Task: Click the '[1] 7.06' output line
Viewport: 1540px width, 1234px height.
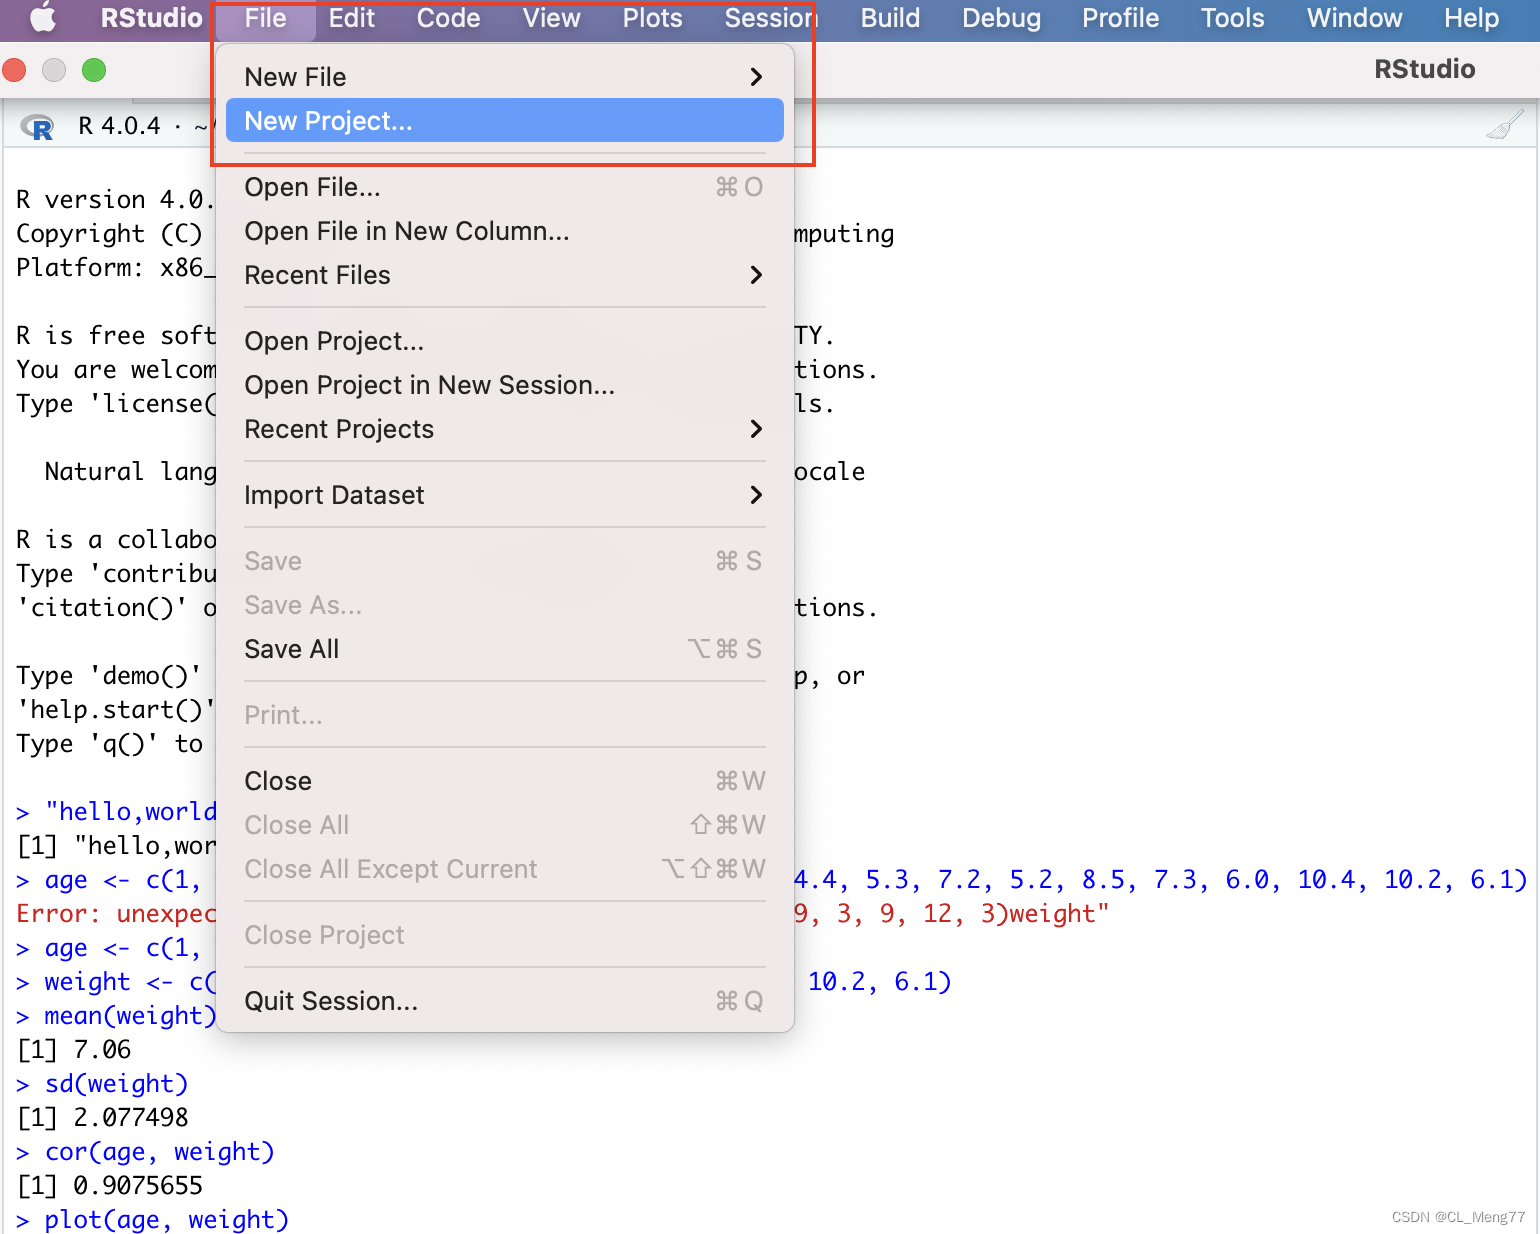Action: [x=74, y=1050]
